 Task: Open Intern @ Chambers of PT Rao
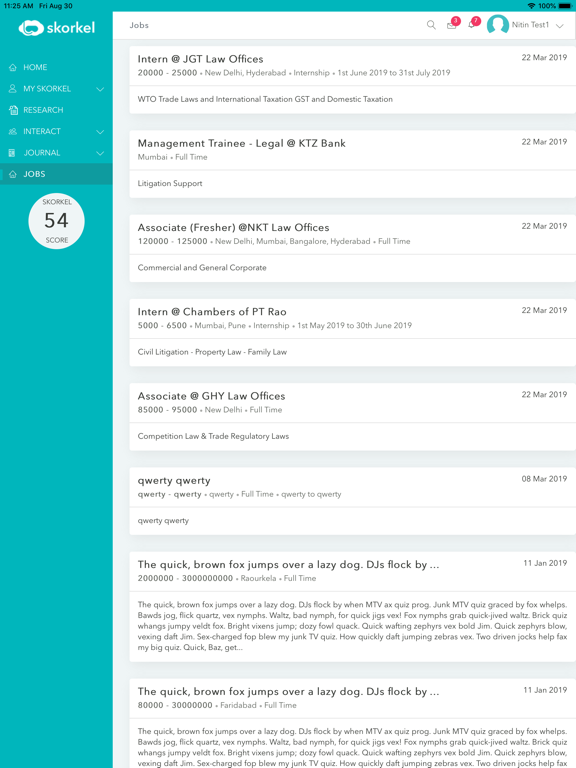tap(212, 312)
